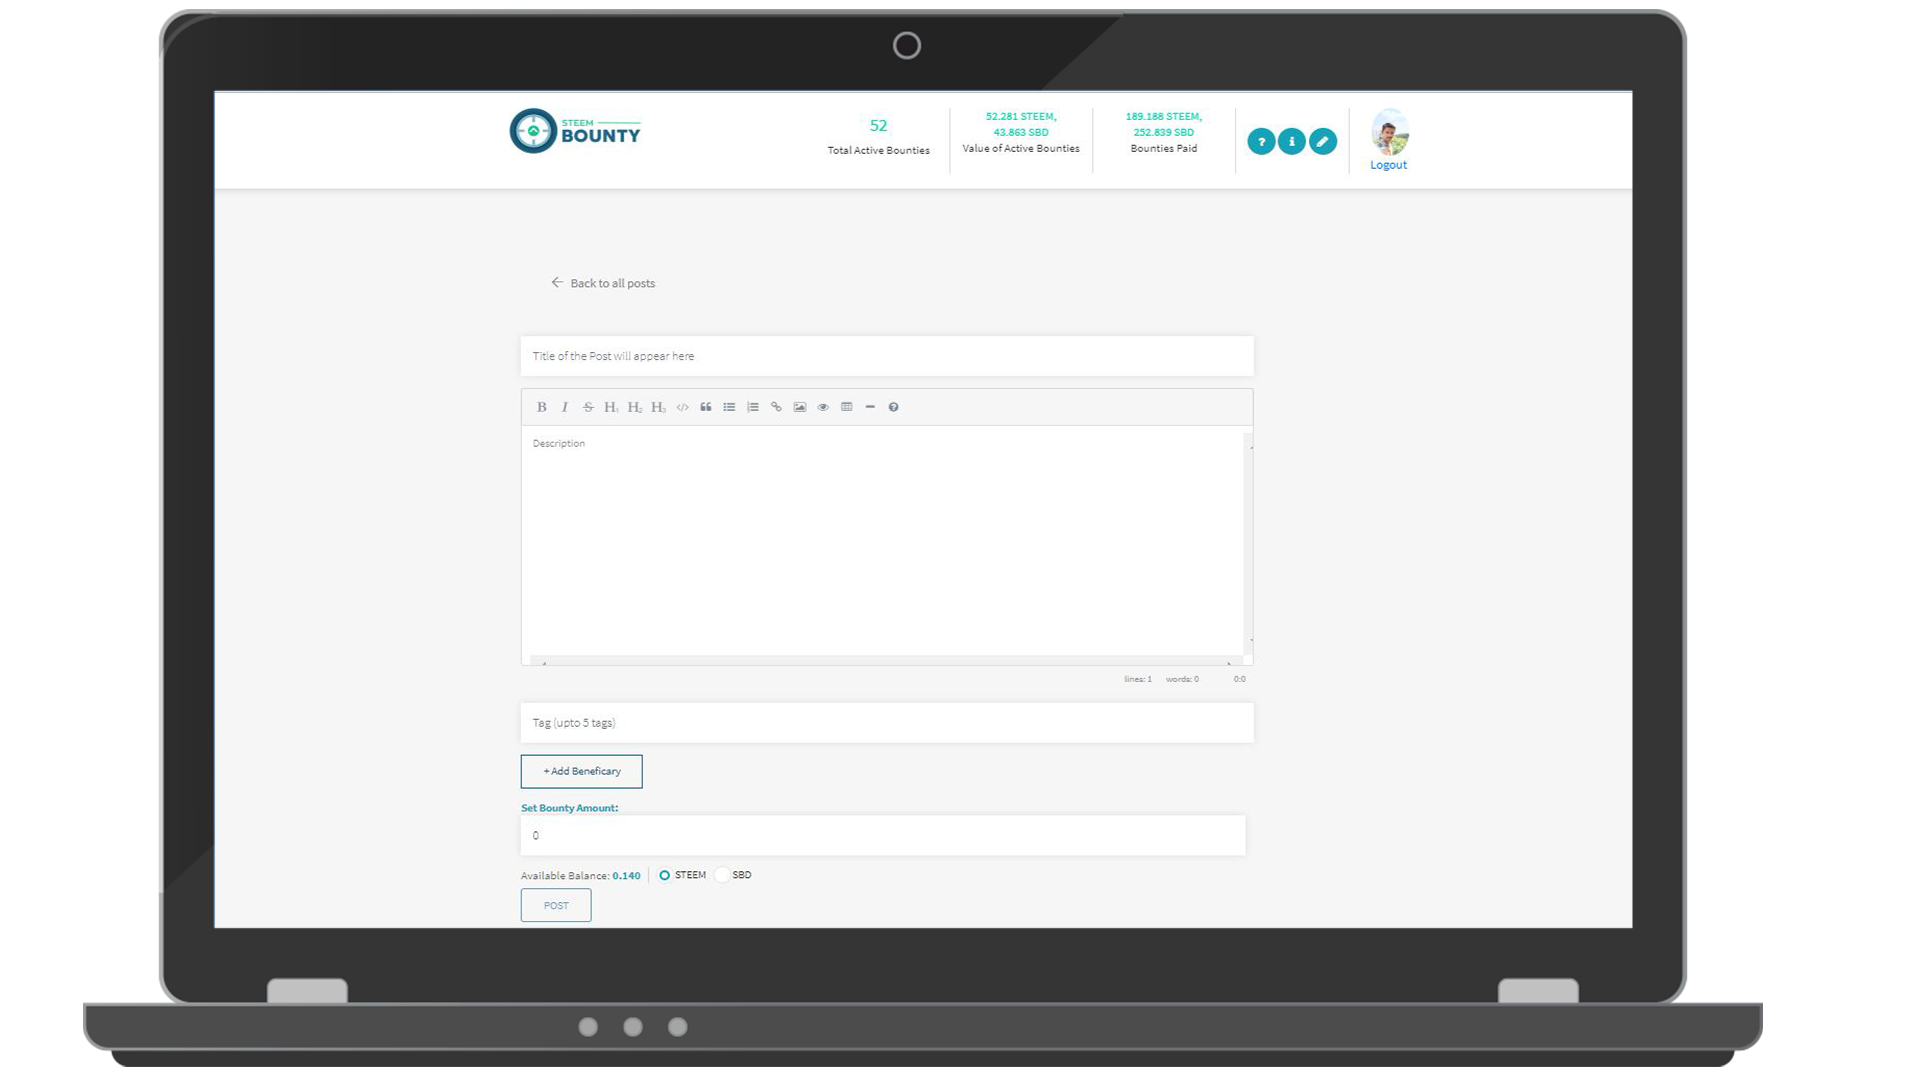Viewport: 1920px width, 1080px height.
Task: Click the Logout link
Action: click(1388, 165)
